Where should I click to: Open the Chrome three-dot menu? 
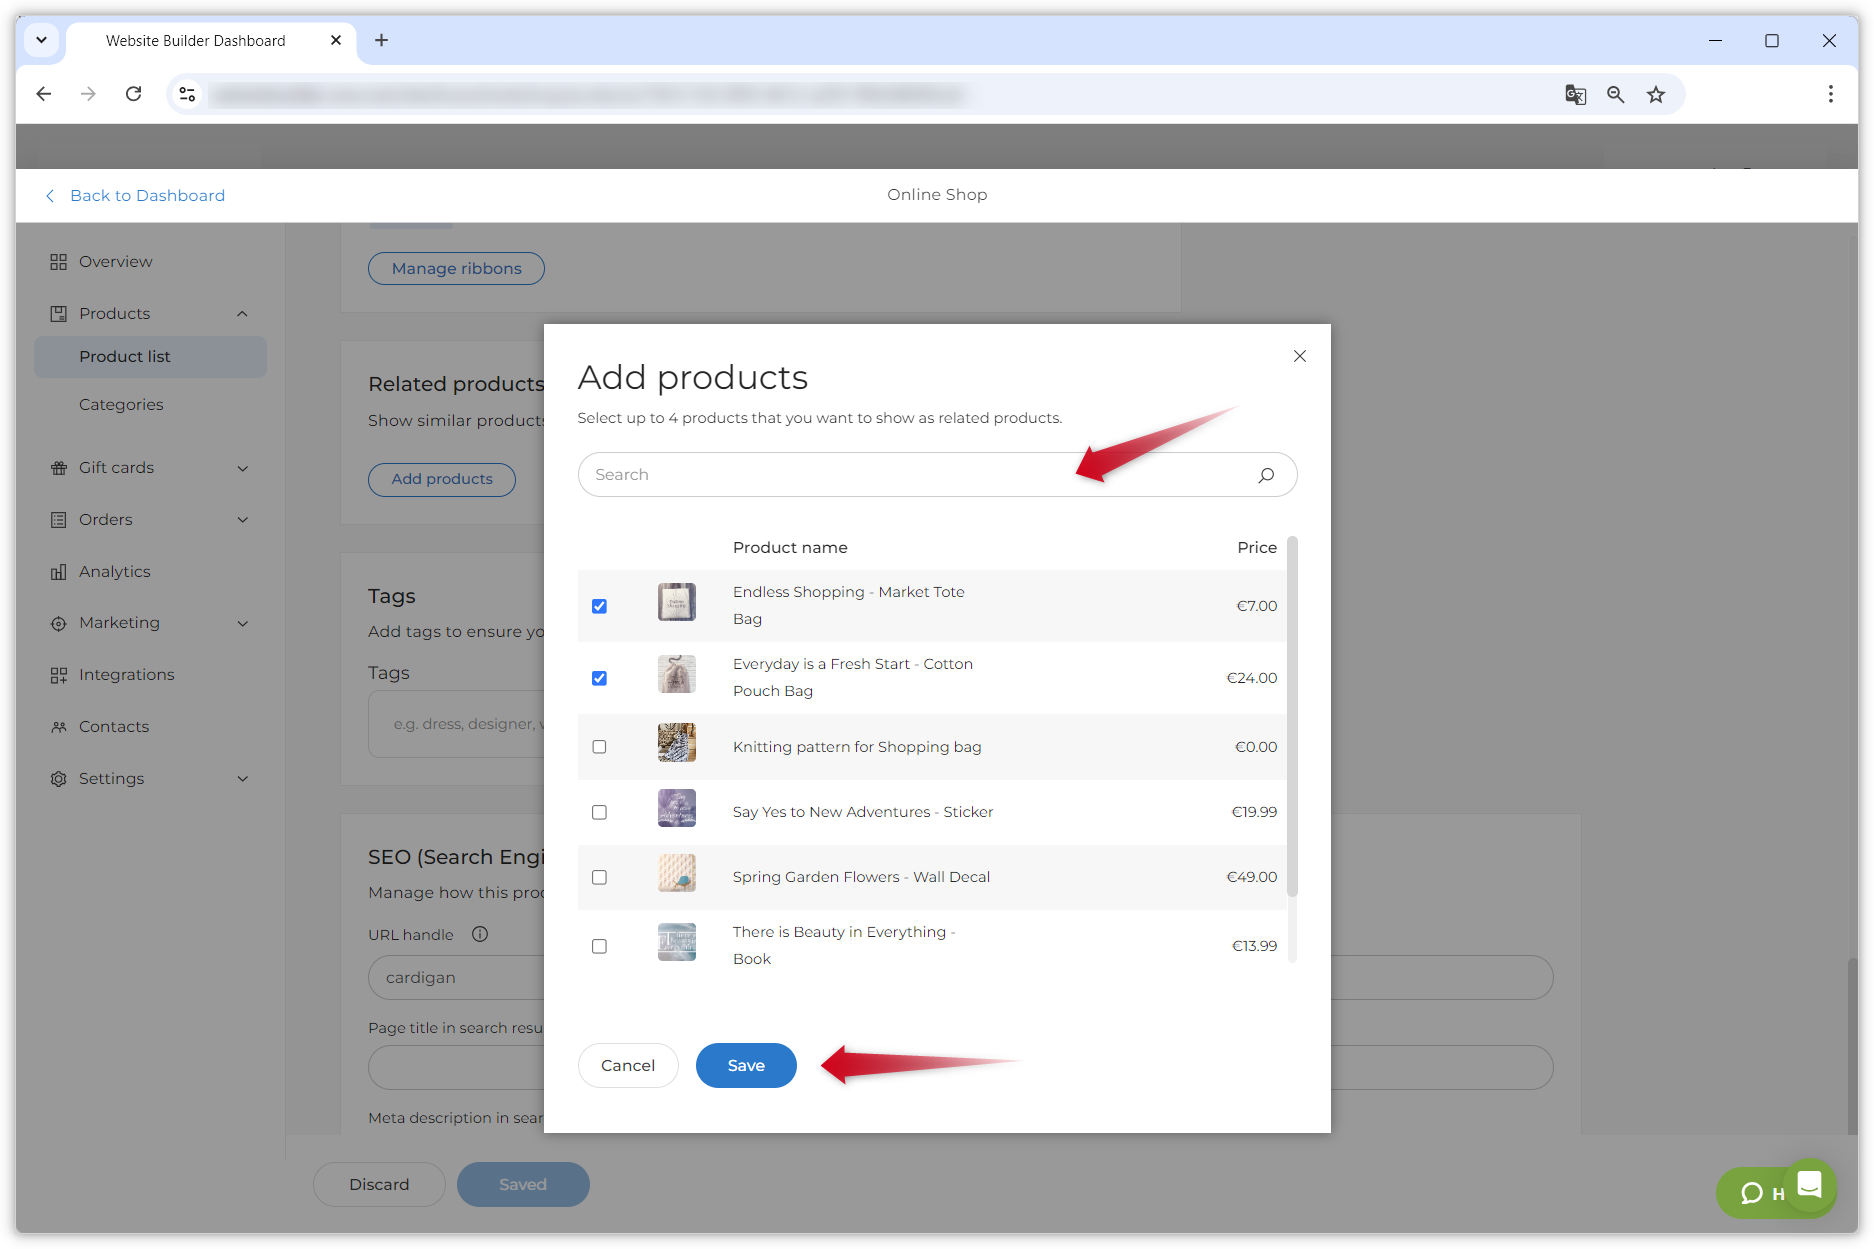[x=1830, y=94]
